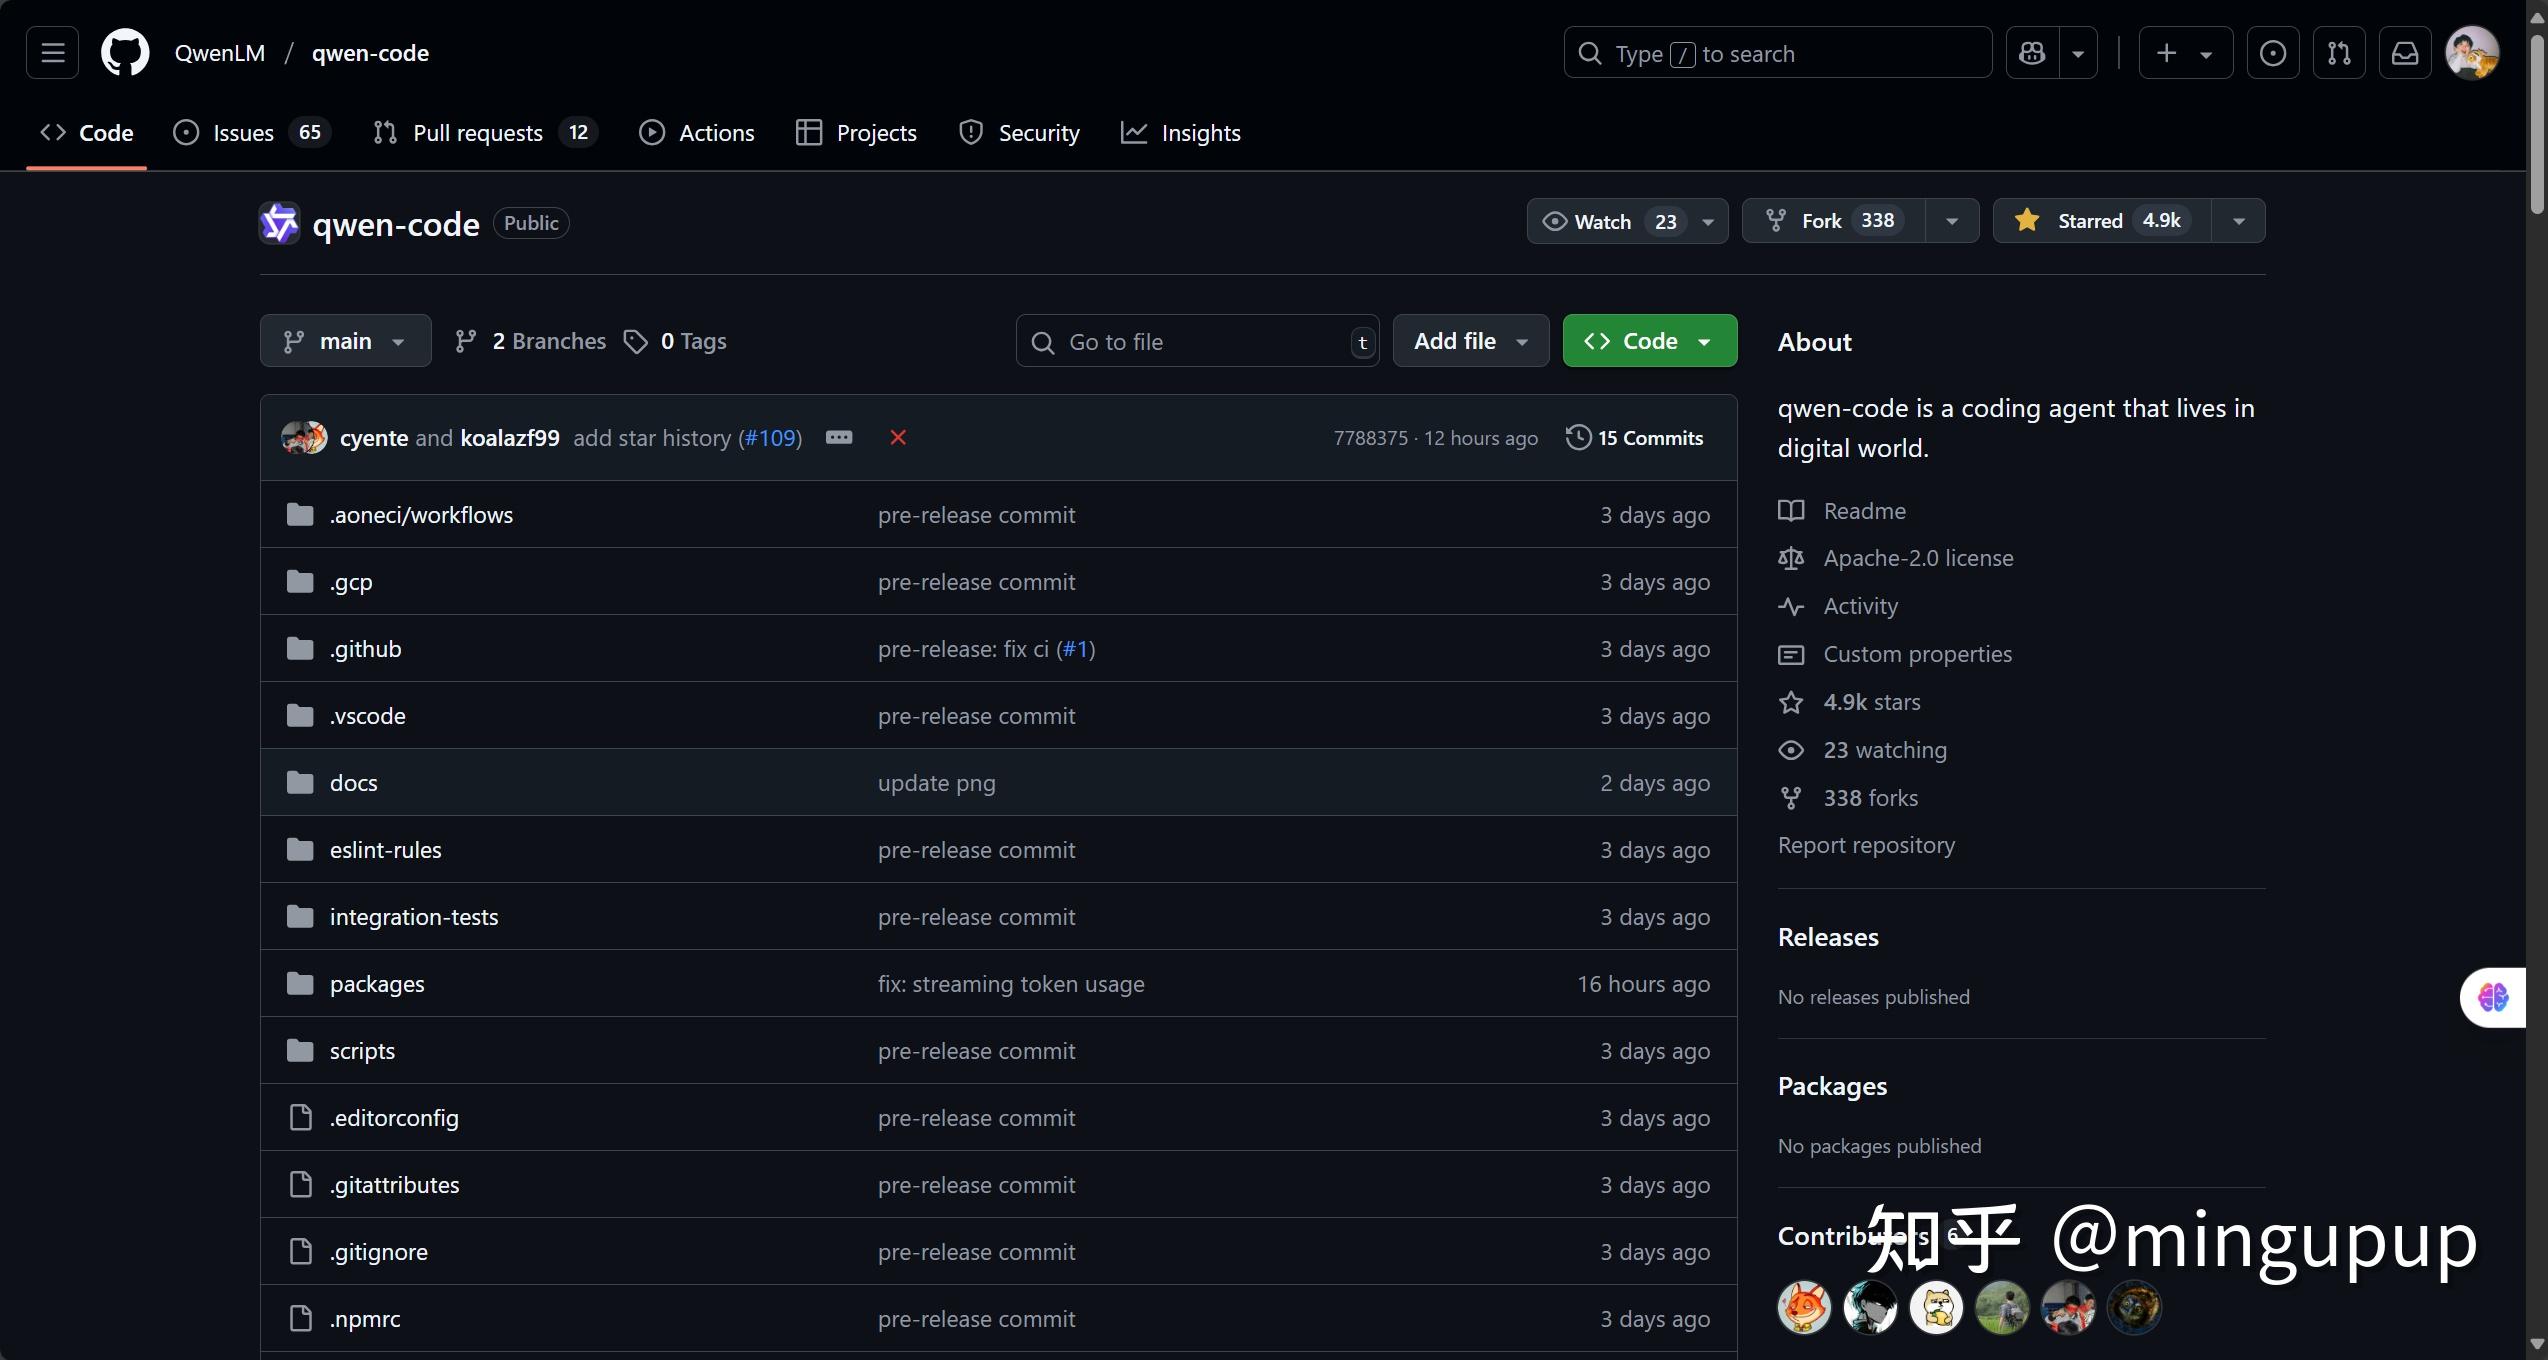Open the Add file dropdown

[x=1470, y=341]
